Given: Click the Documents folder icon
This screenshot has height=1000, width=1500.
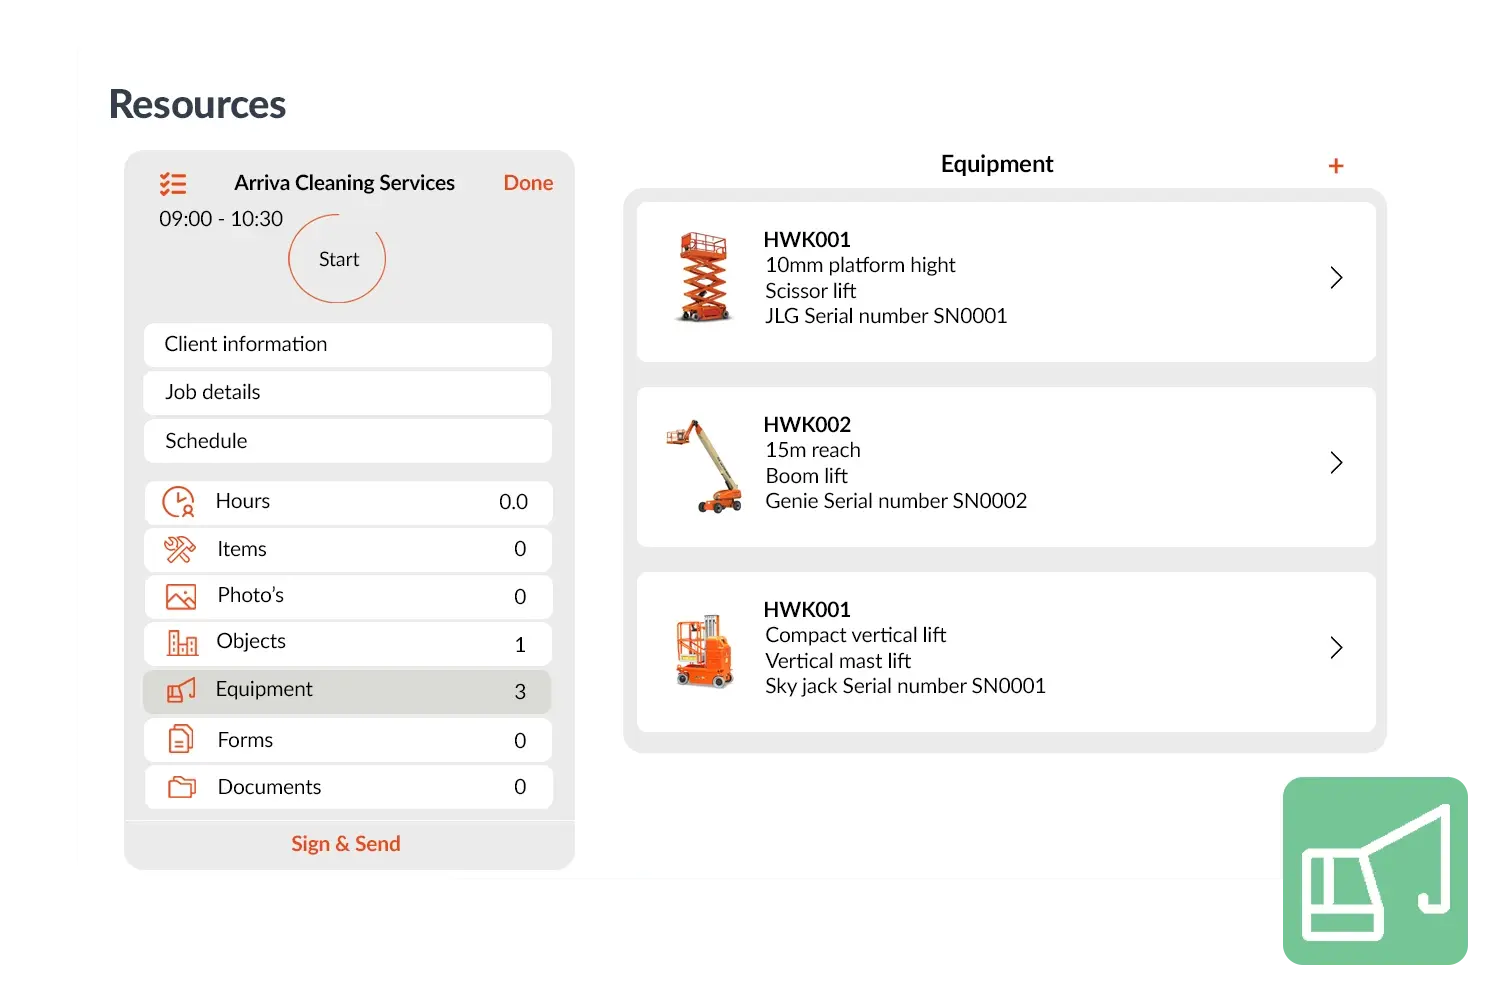Looking at the screenshot, I should pos(182,787).
